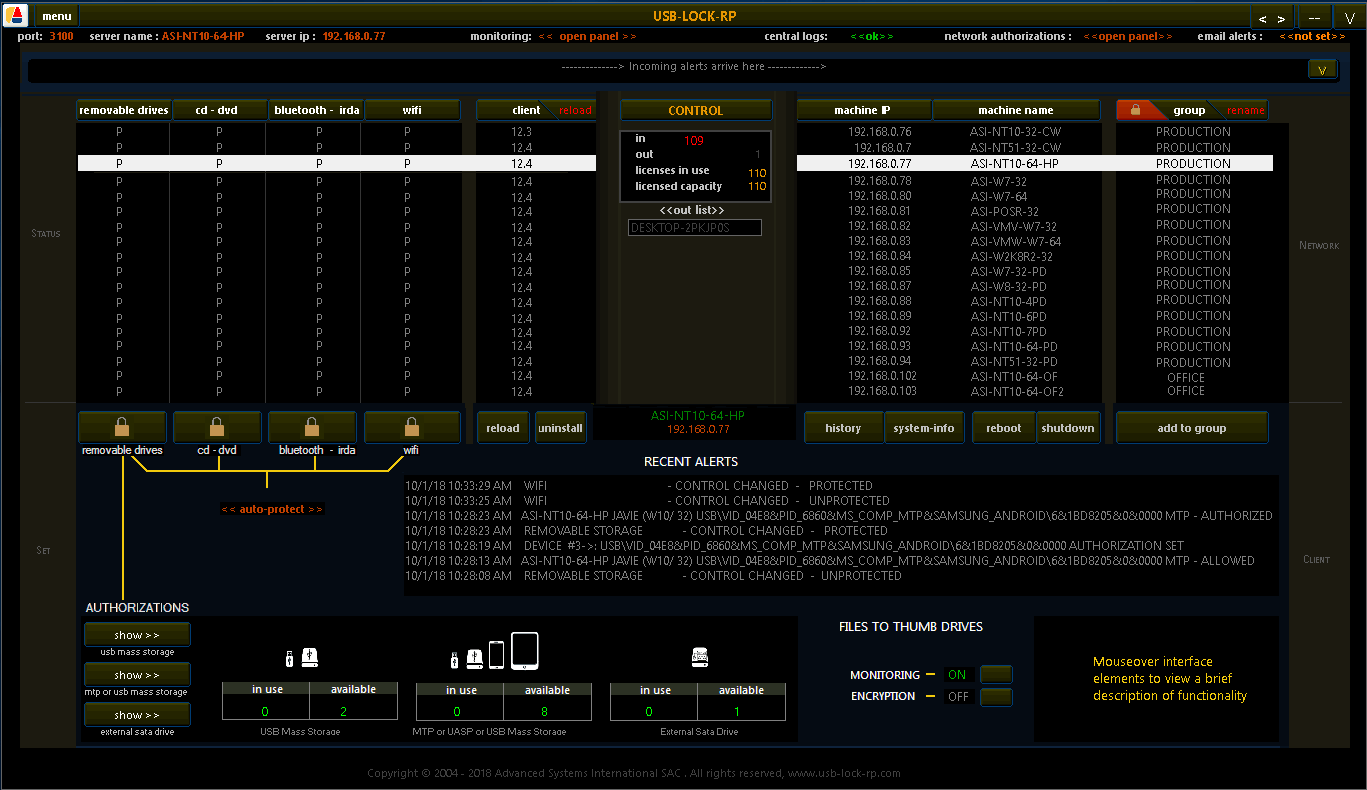Switch to the Network side section
This screenshot has width=1367, height=790.
1319,246
